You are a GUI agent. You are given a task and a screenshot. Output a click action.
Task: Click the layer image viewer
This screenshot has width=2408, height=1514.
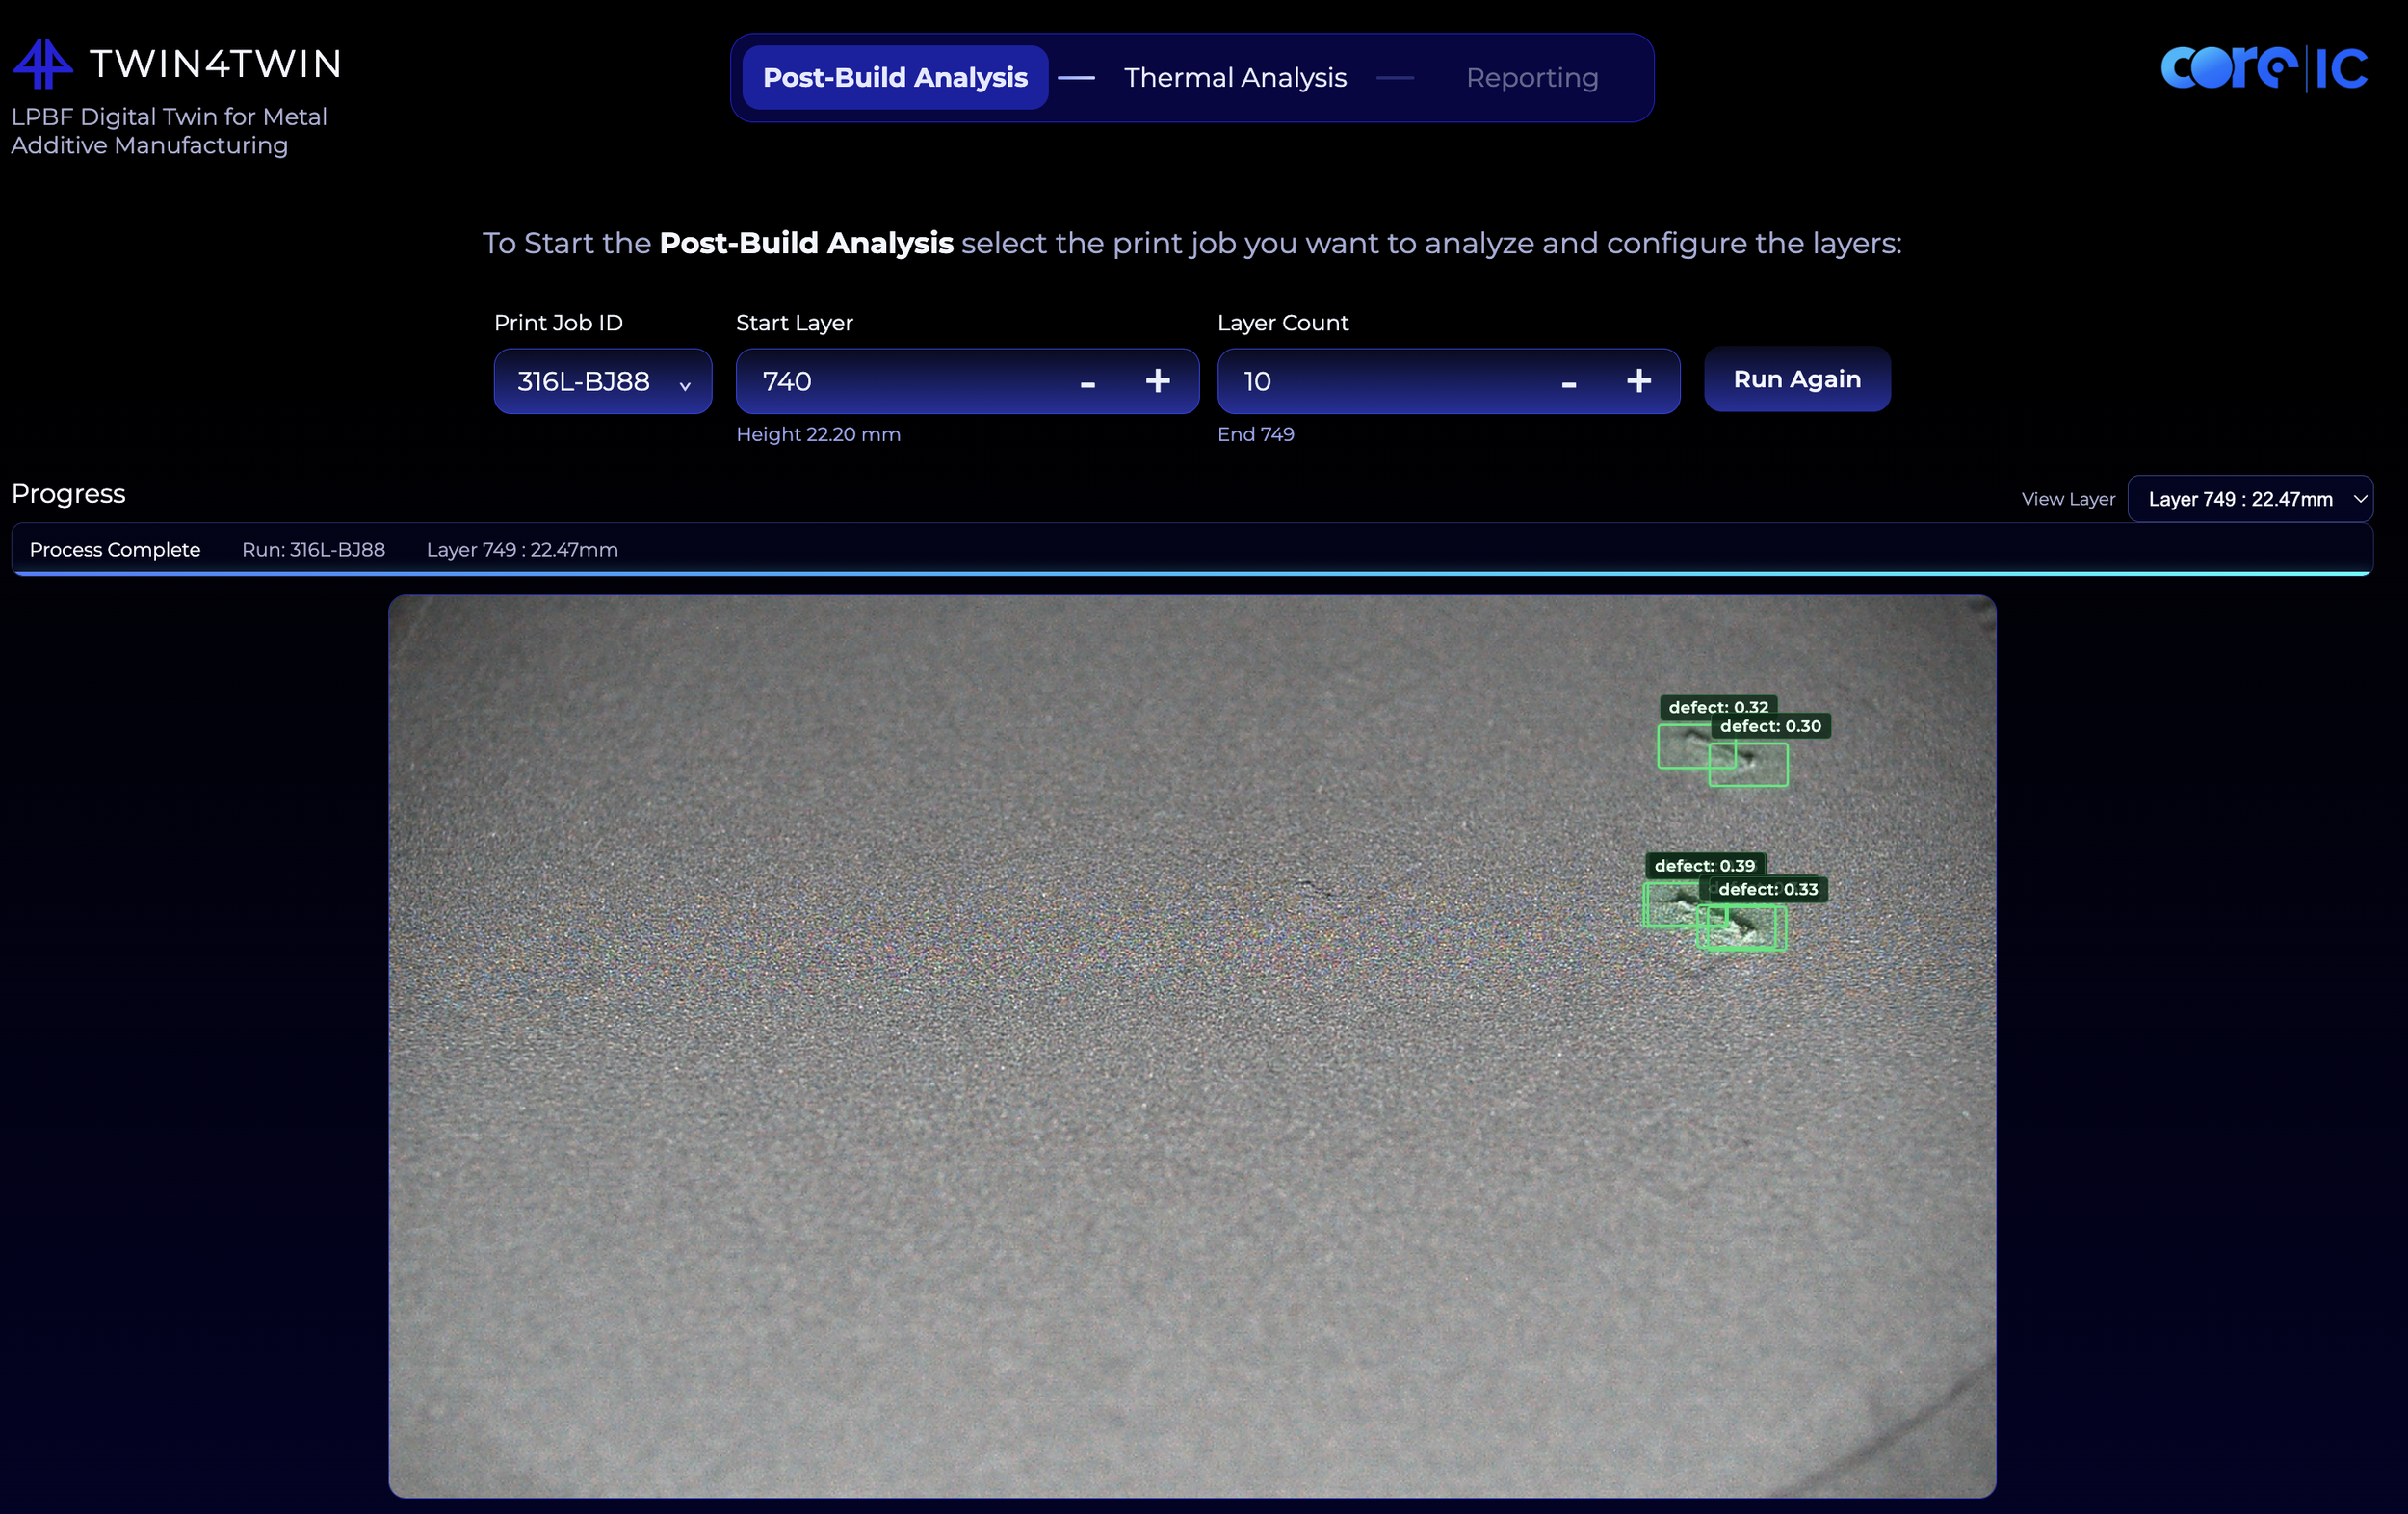pyautogui.click(x=1192, y=1046)
